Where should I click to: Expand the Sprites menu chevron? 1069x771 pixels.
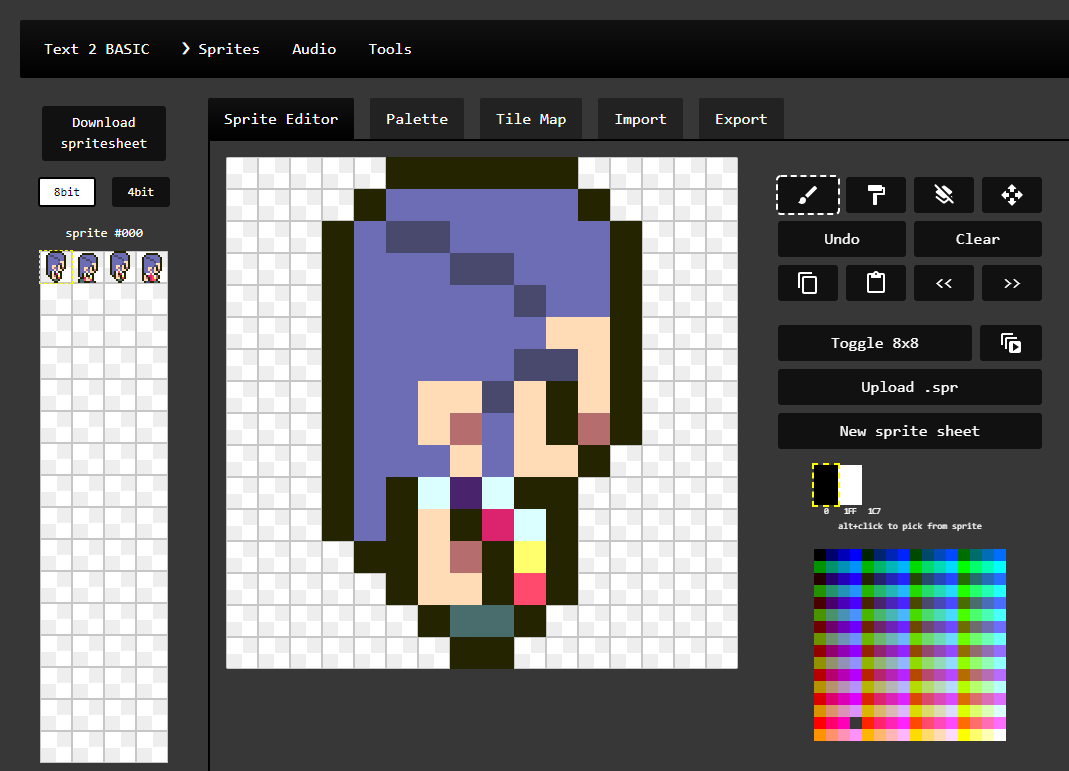point(186,48)
